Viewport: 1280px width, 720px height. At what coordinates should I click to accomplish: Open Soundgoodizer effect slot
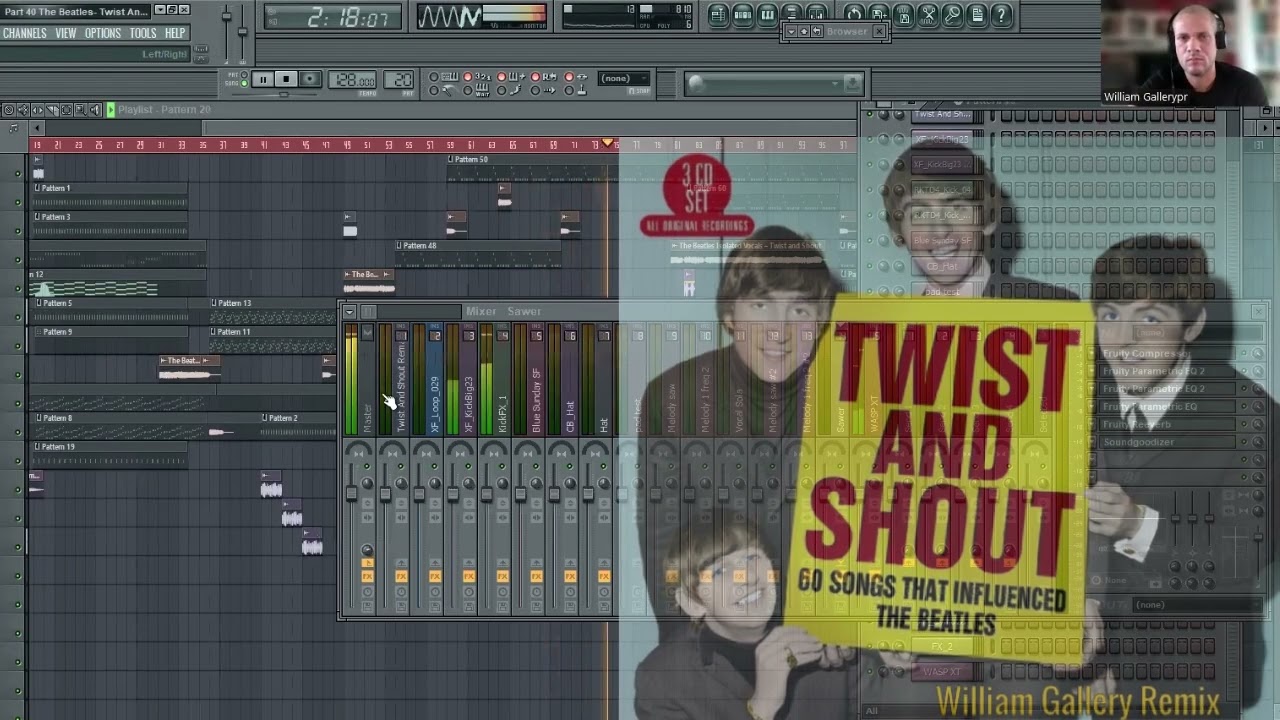(1168, 442)
